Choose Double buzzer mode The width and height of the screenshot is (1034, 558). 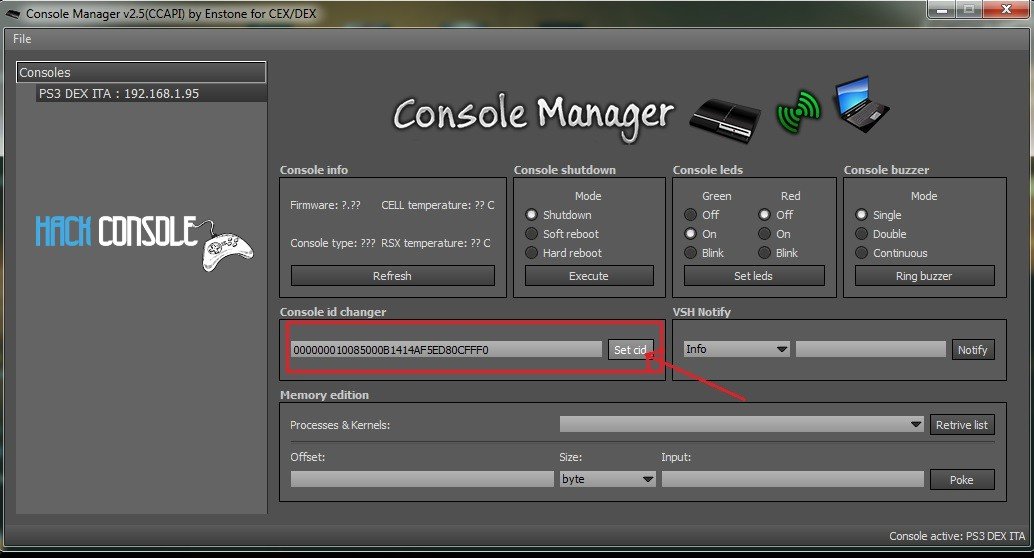coord(861,233)
